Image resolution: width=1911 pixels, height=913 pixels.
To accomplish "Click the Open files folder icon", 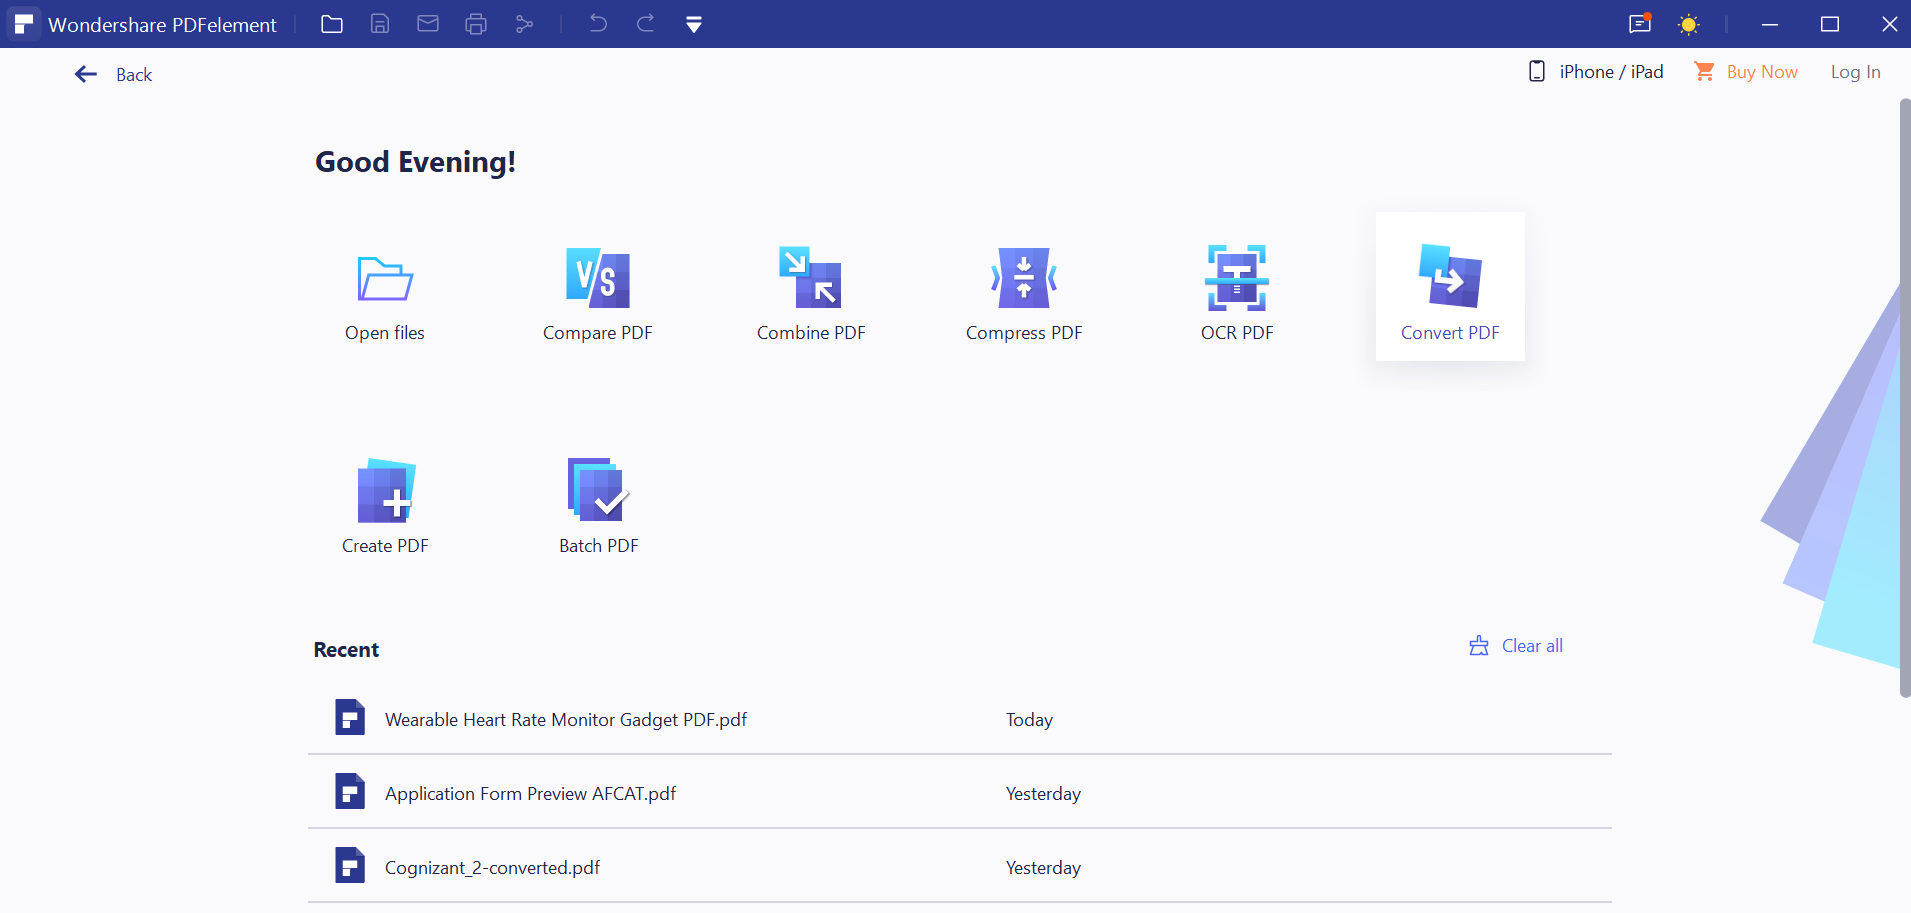I will coord(385,279).
